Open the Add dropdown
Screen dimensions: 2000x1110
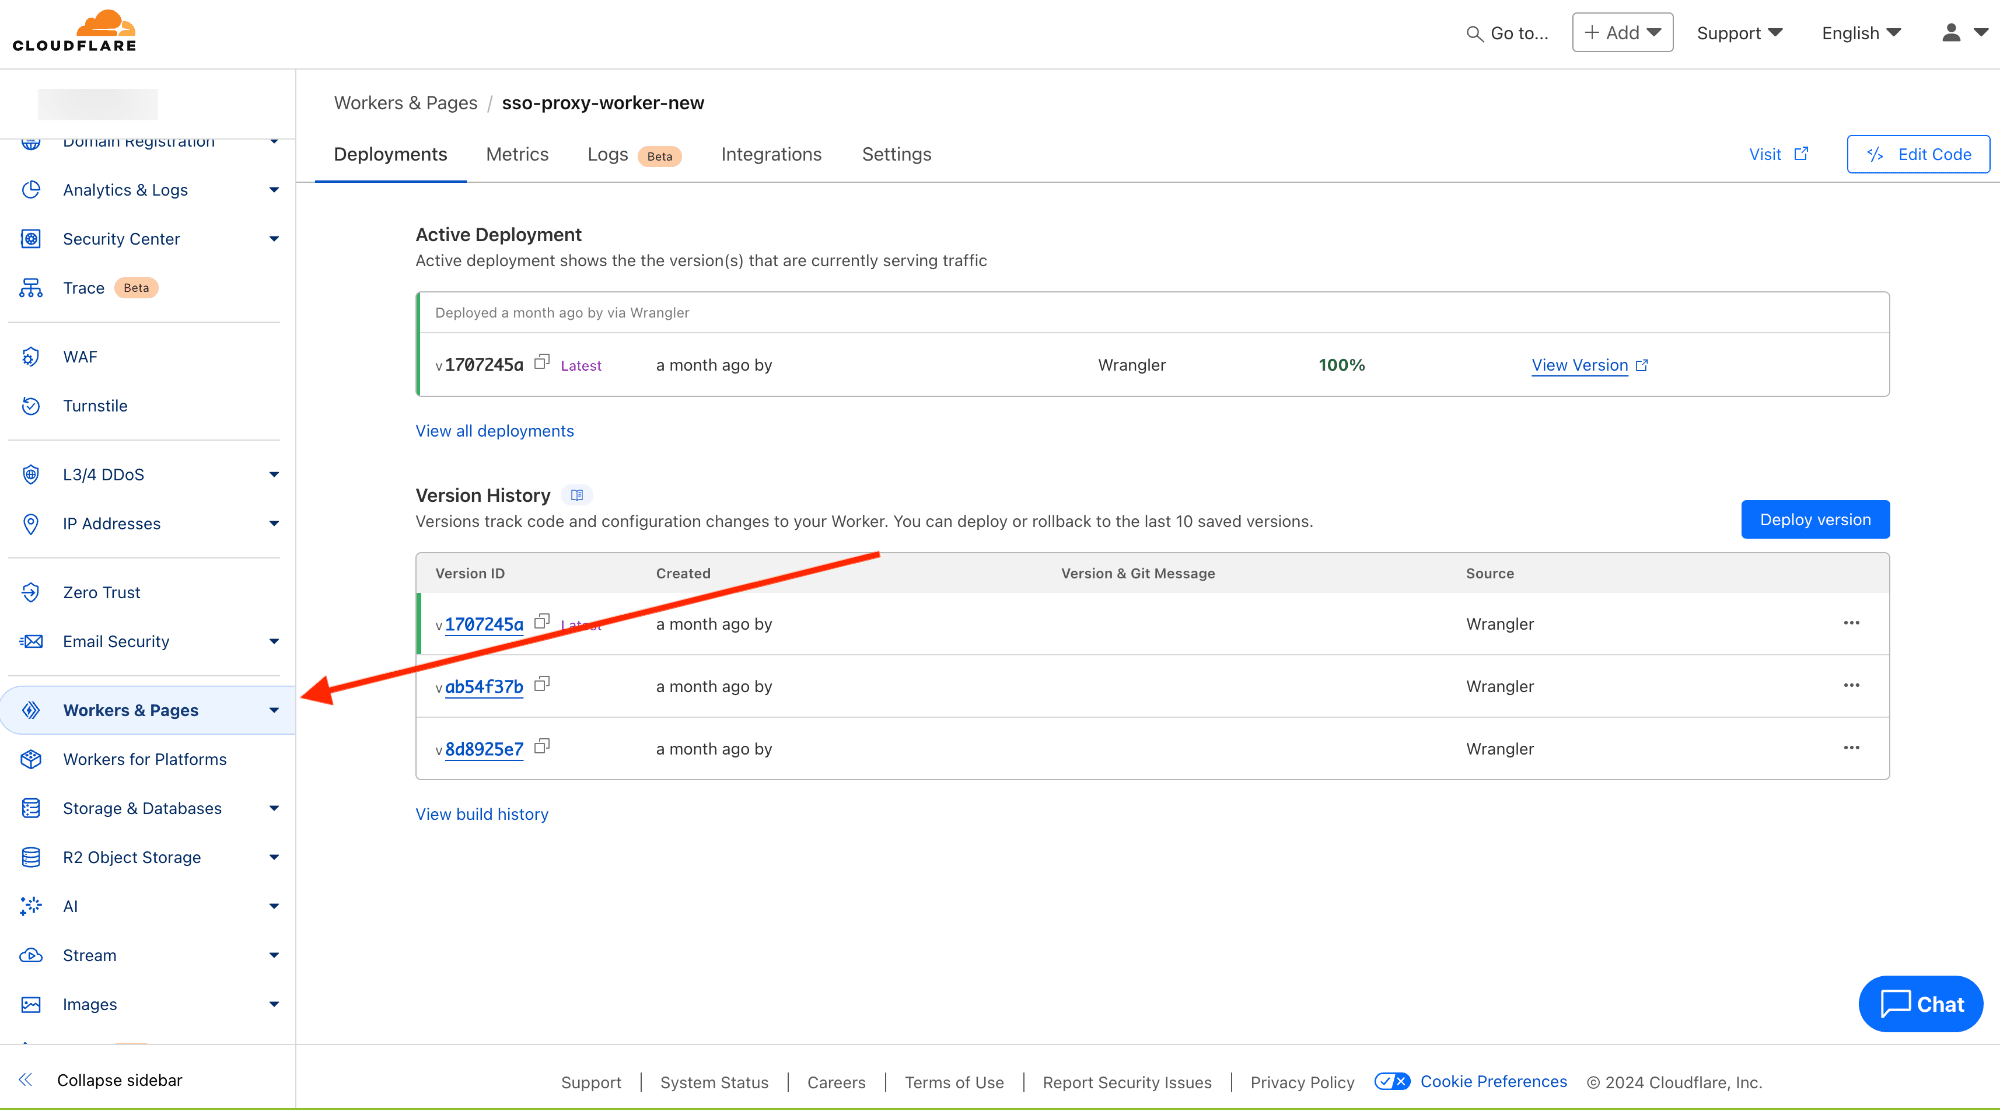coord(1622,31)
